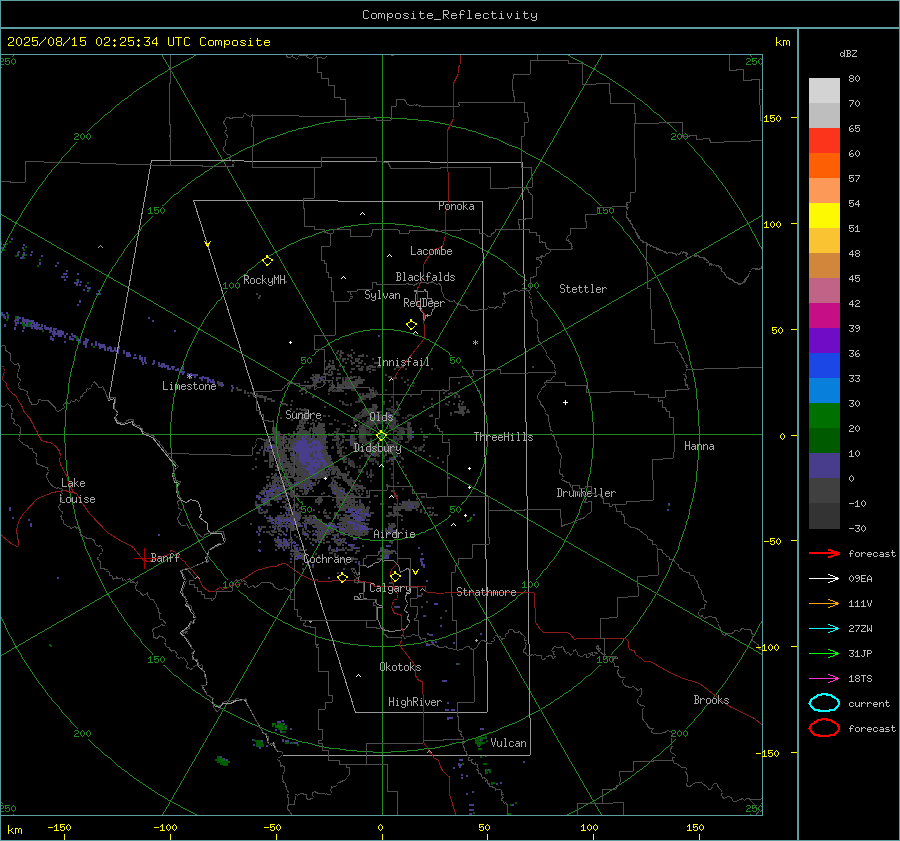Click the Lacombe label
The width and height of the screenshot is (900, 841).
pyautogui.click(x=431, y=251)
